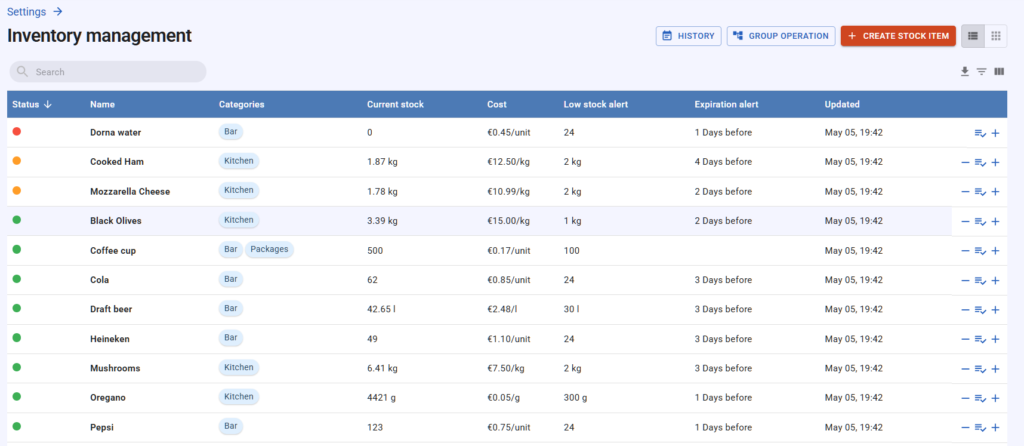This screenshot has height=446, width=1024.
Task: Open the Oregano item name
Action: [x=108, y=398]
